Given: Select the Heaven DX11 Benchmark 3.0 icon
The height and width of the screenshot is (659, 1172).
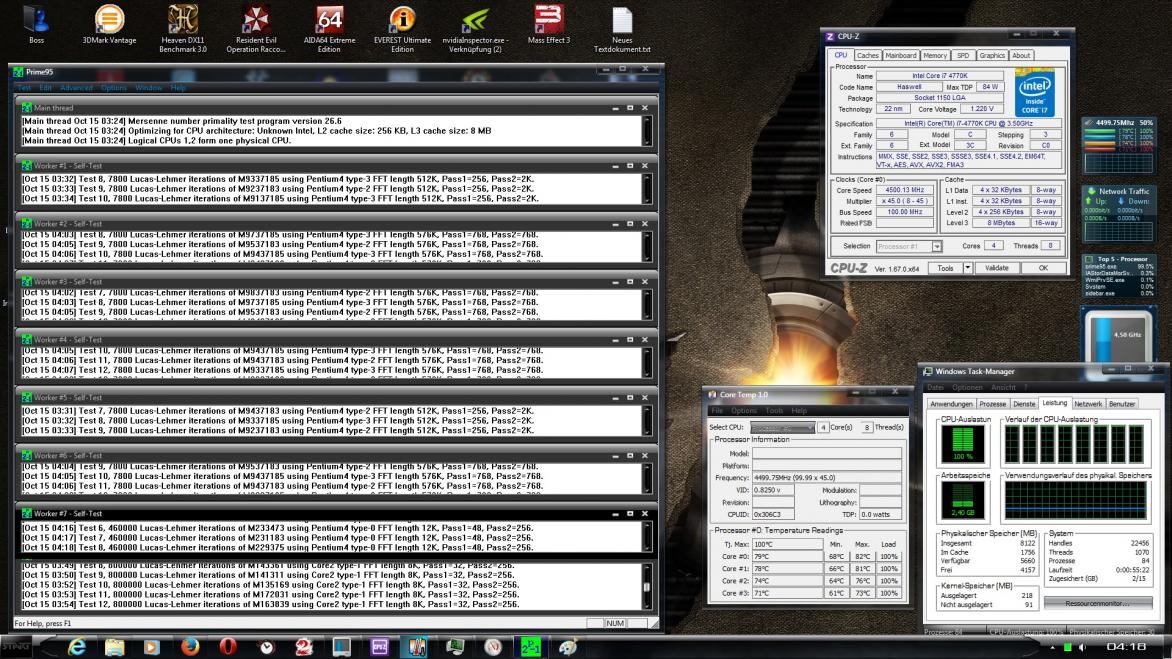Looking at the screenshot, I should [182, 29].
